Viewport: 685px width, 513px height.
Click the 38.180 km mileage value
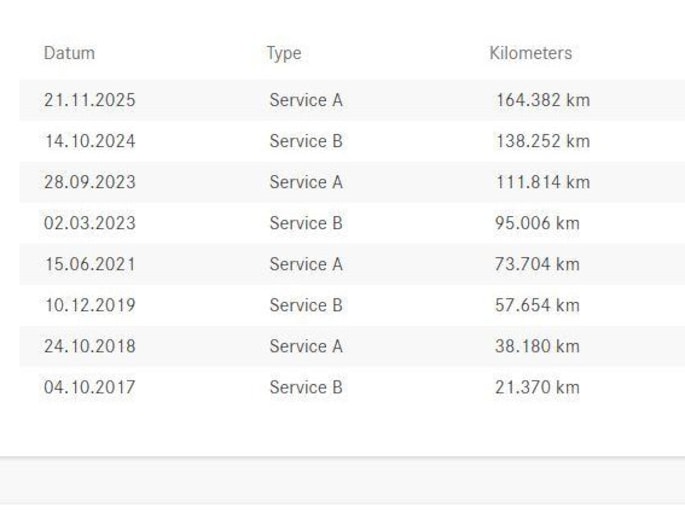pos(537,346)
